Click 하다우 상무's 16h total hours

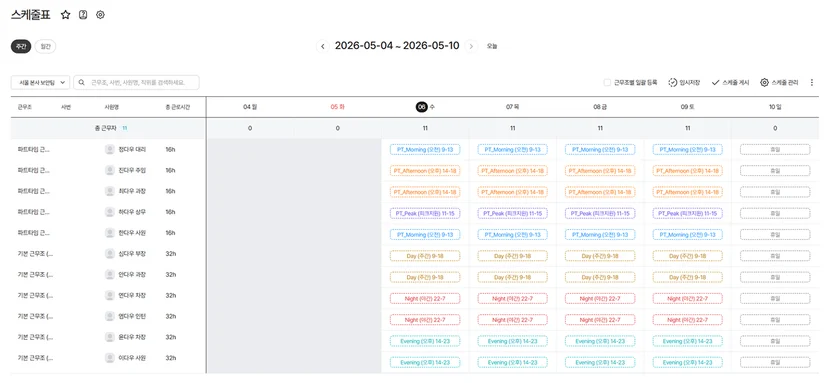click(x=171, y=212)
